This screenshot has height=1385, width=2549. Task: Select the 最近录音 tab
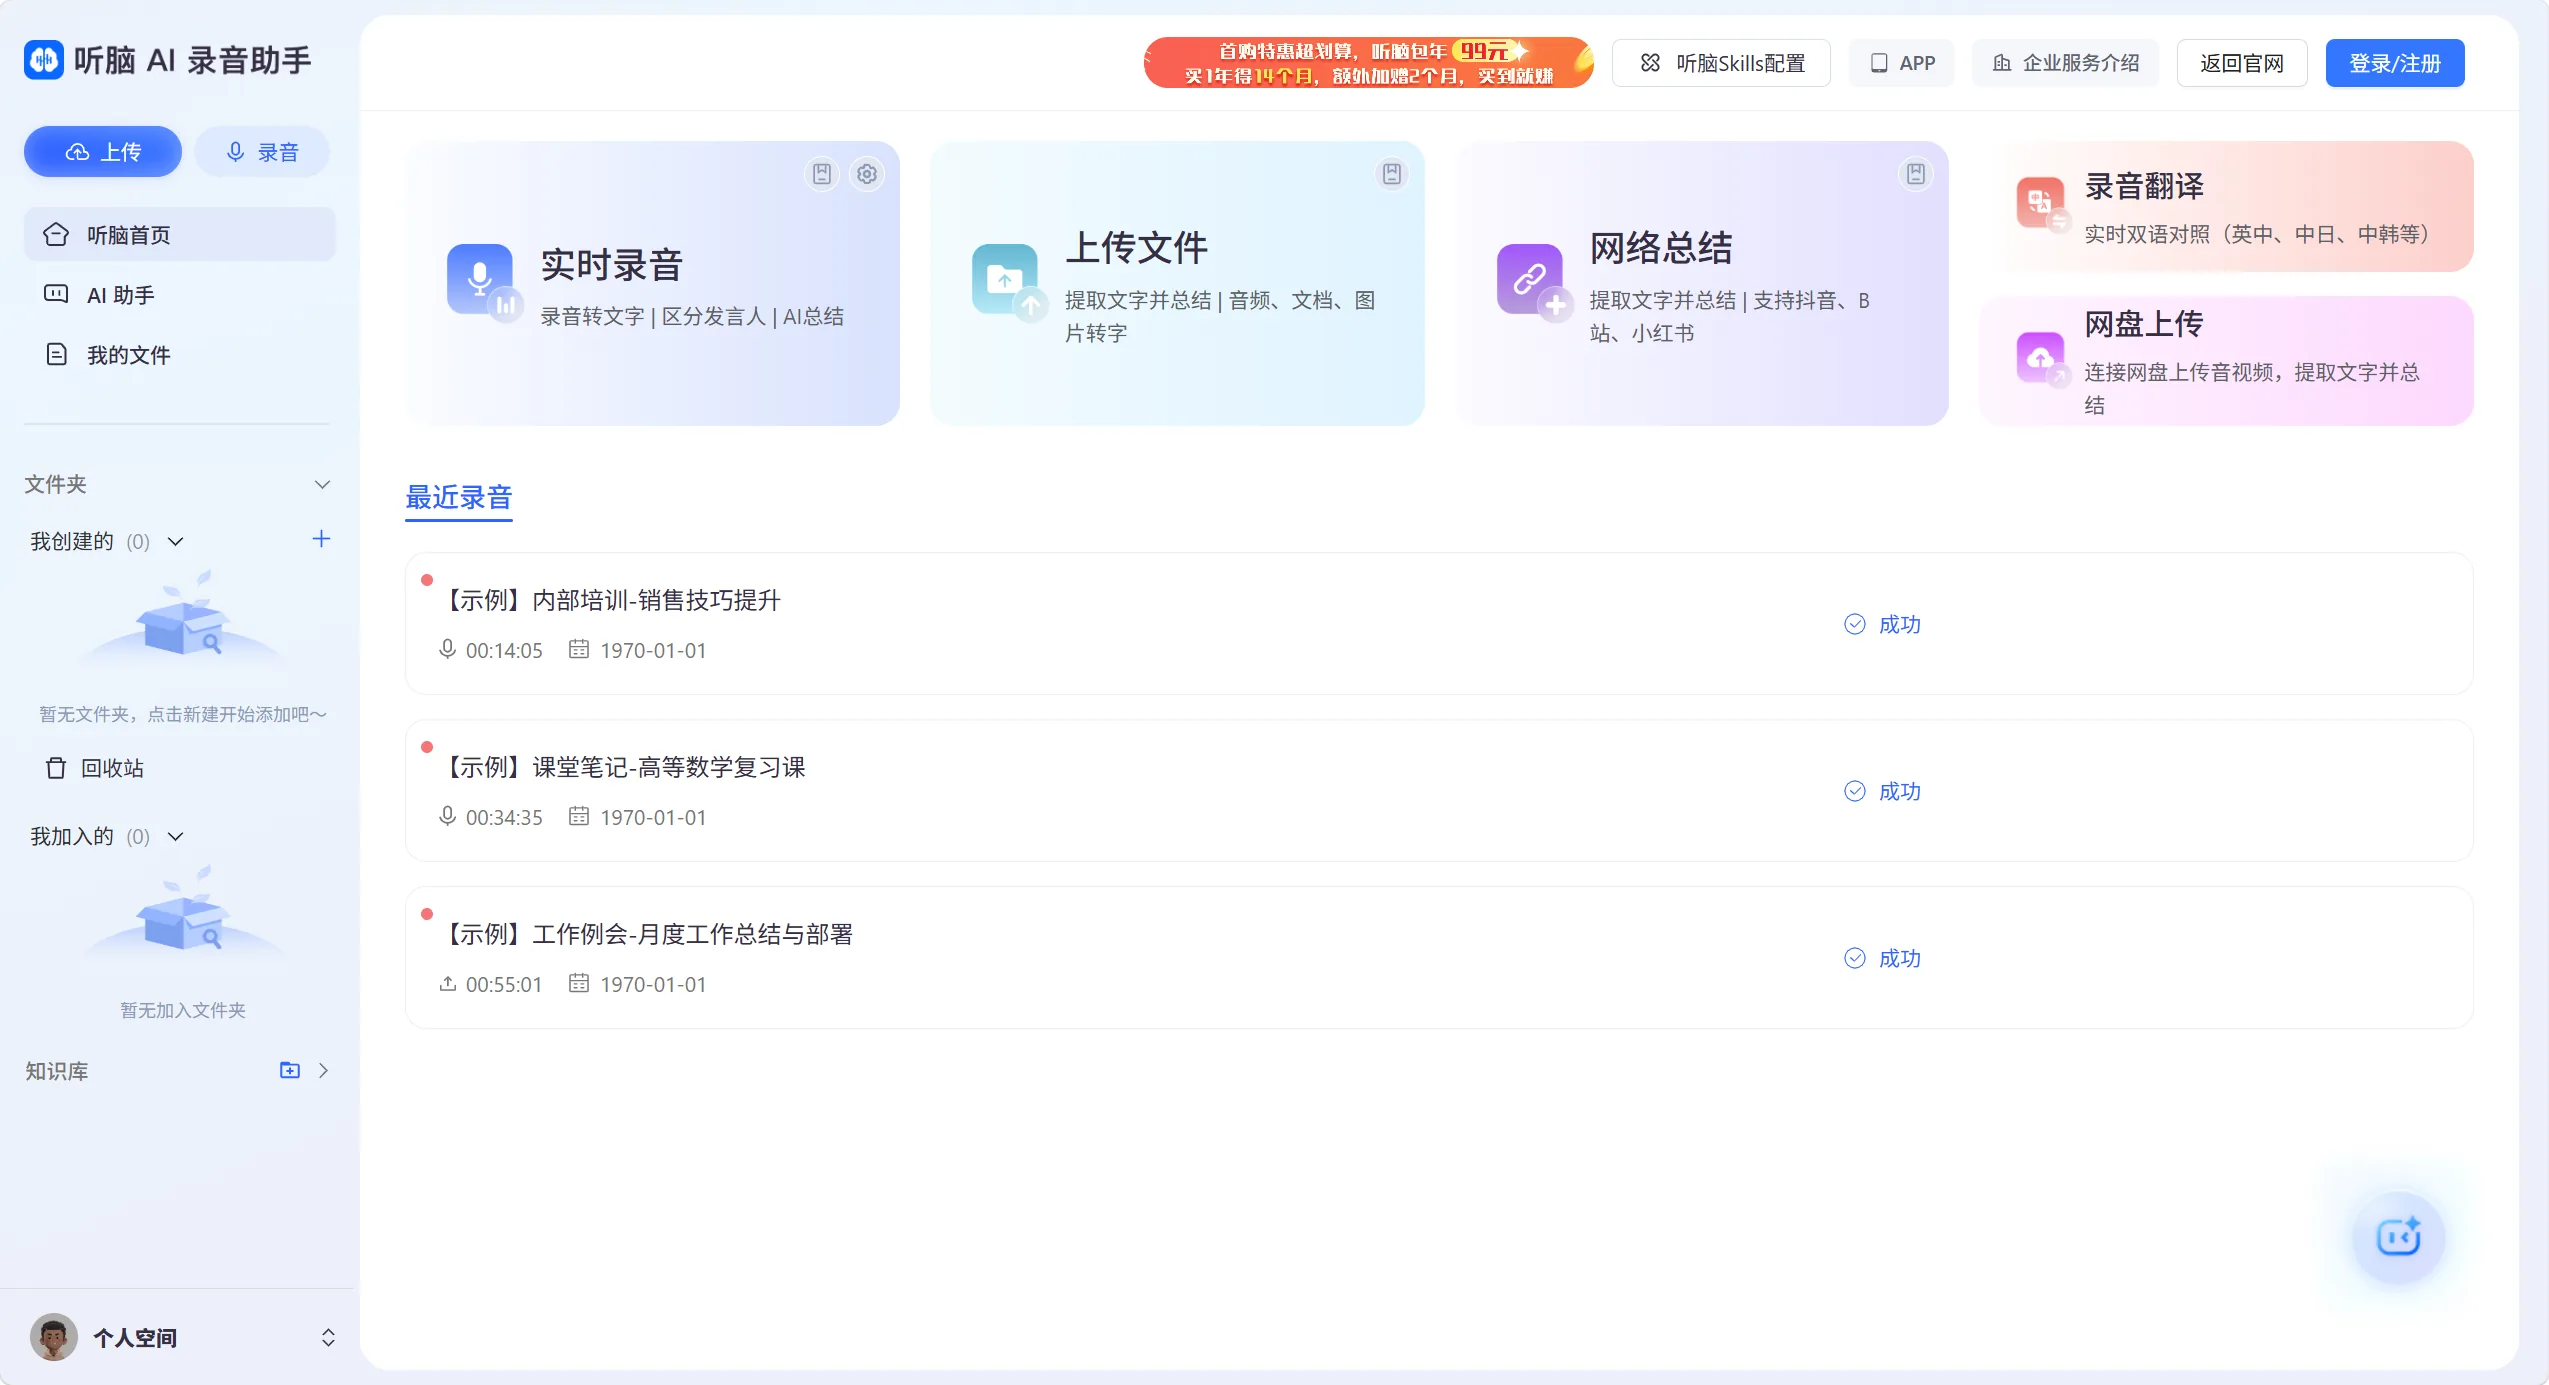[459, 497]
